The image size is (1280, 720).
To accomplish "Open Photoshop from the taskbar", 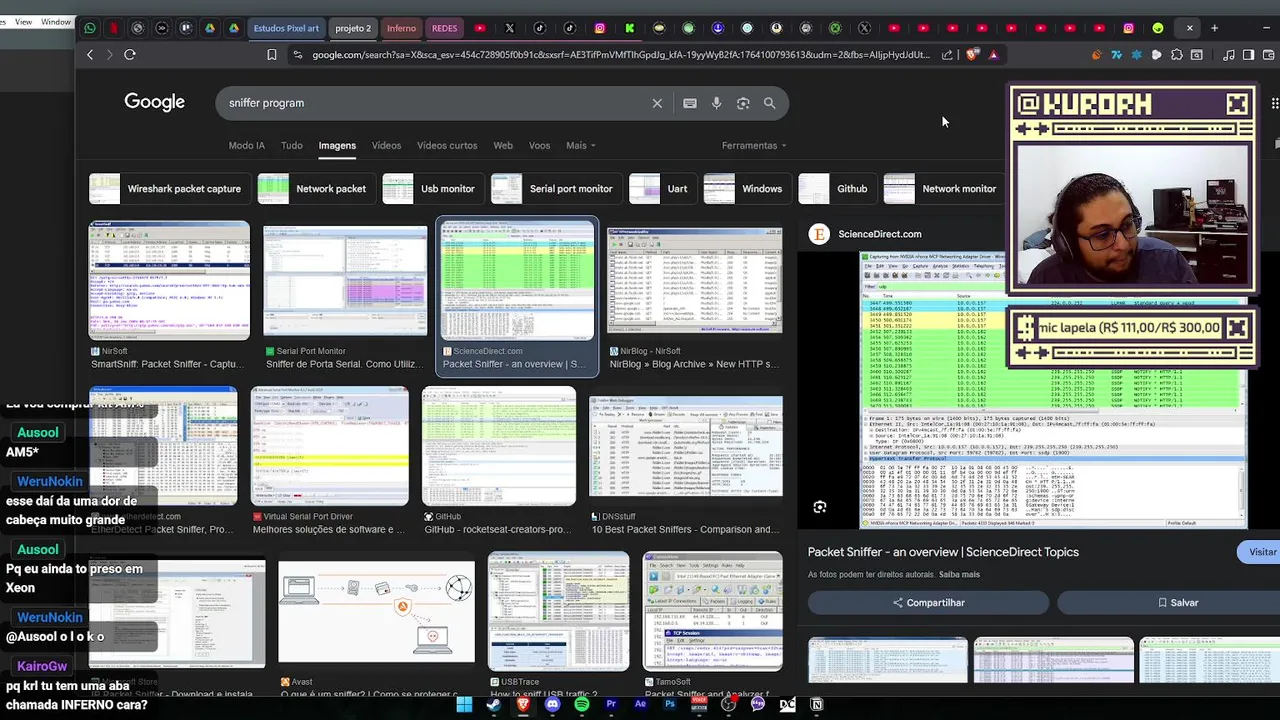I will click(670, 704).
